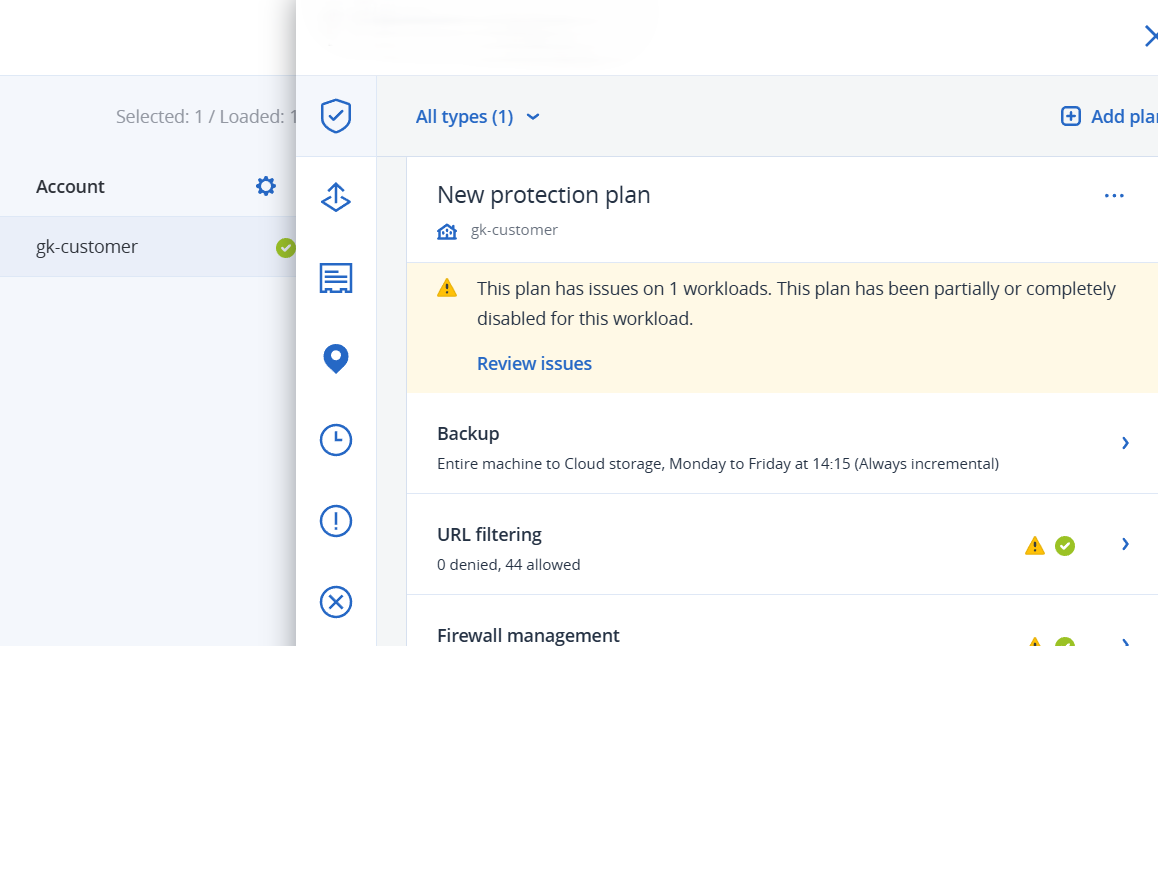The image size is (1158, 892).
Task: Click the New protection plan title
Action: [544, 195]
